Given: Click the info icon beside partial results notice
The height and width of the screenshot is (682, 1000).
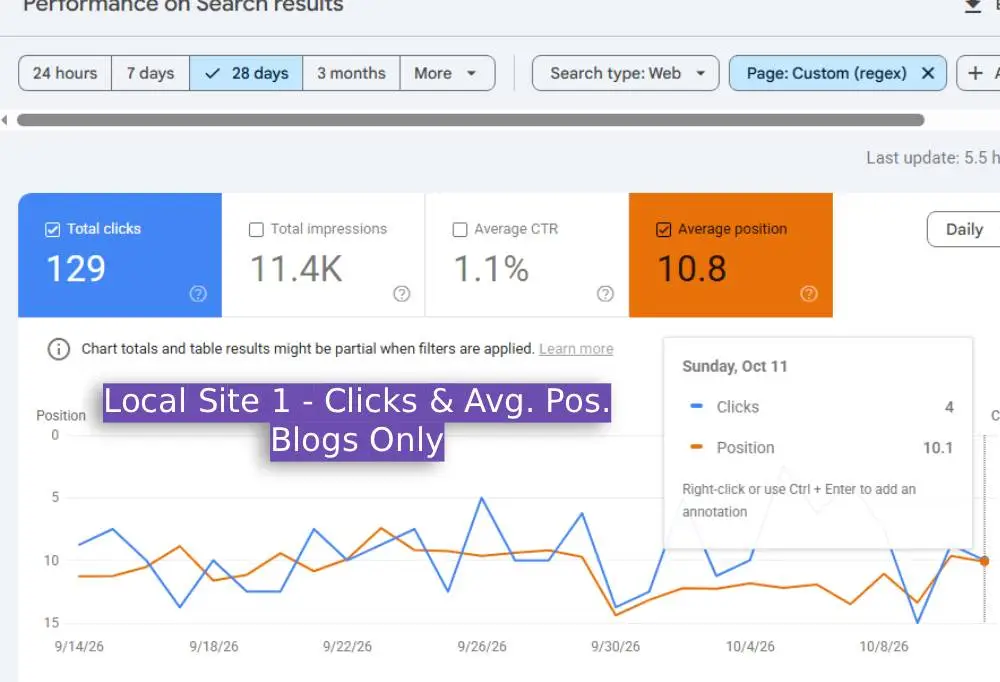Looking at the screenshot, I should click(x=59, y=349).
